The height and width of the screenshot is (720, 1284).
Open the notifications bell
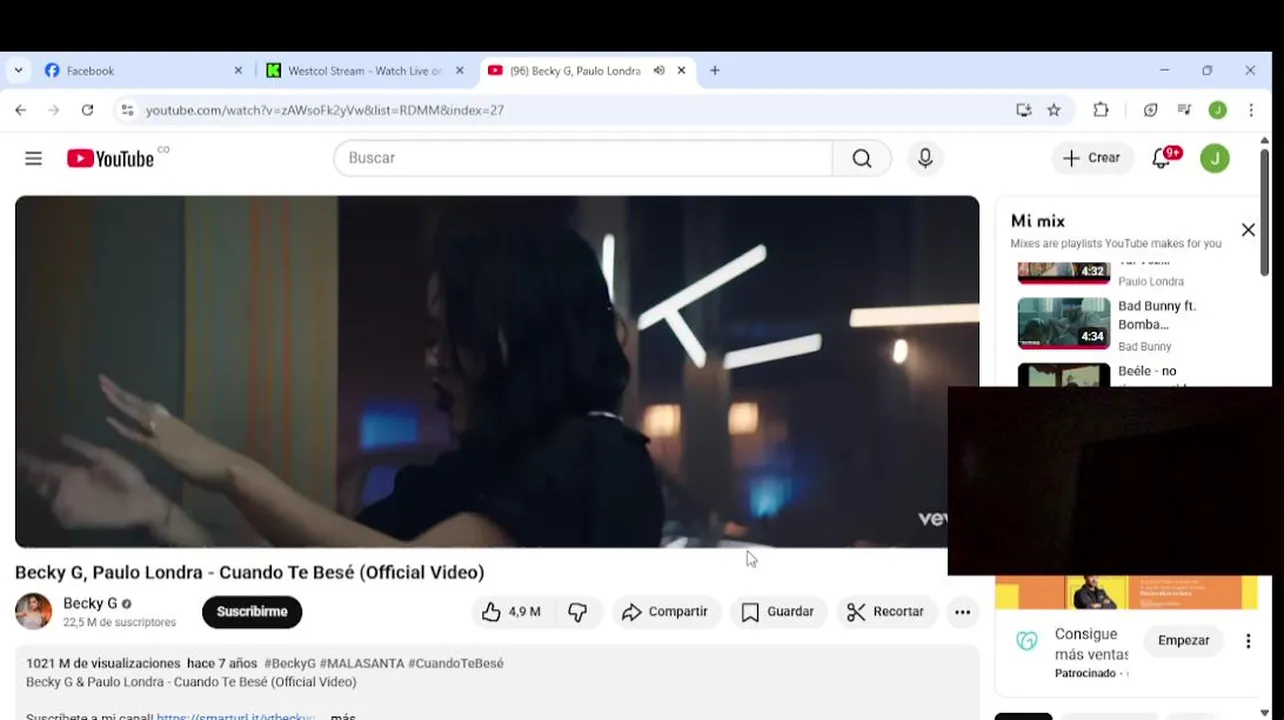click(1163, 158)
